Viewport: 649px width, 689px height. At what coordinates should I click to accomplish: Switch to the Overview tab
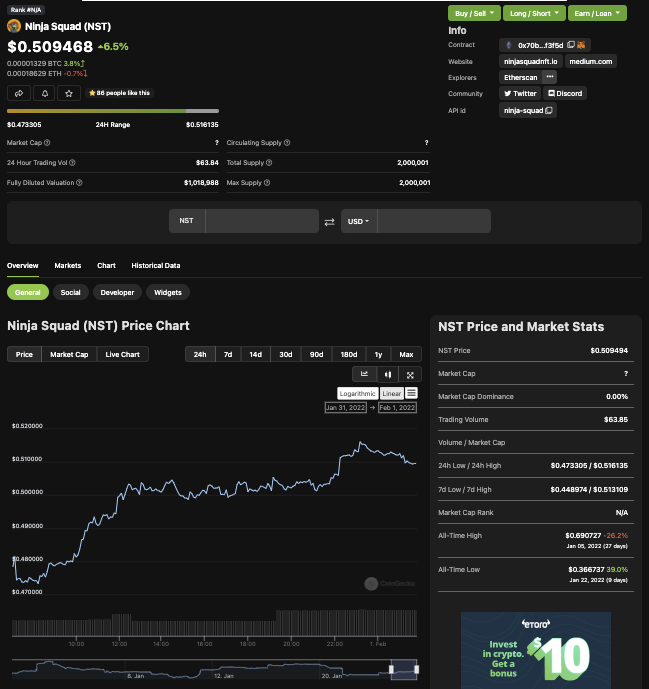23,265
